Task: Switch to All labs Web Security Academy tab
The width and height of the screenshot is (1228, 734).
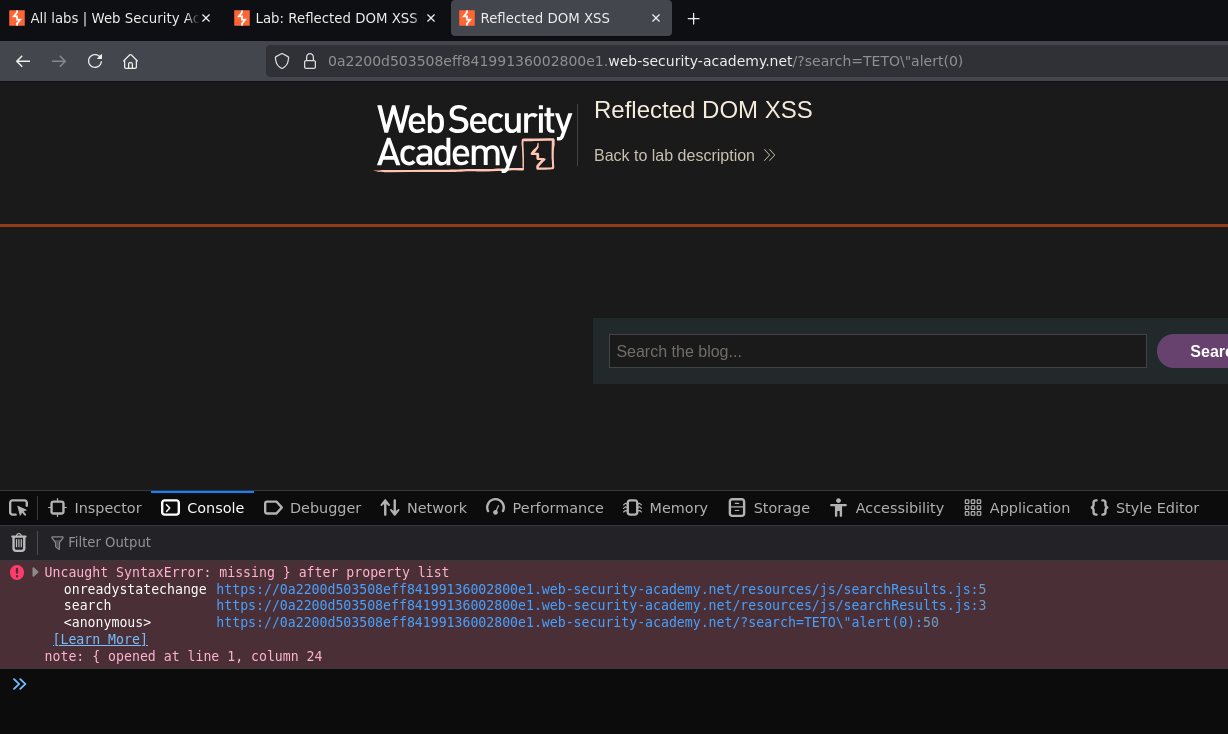Action: 110,18
